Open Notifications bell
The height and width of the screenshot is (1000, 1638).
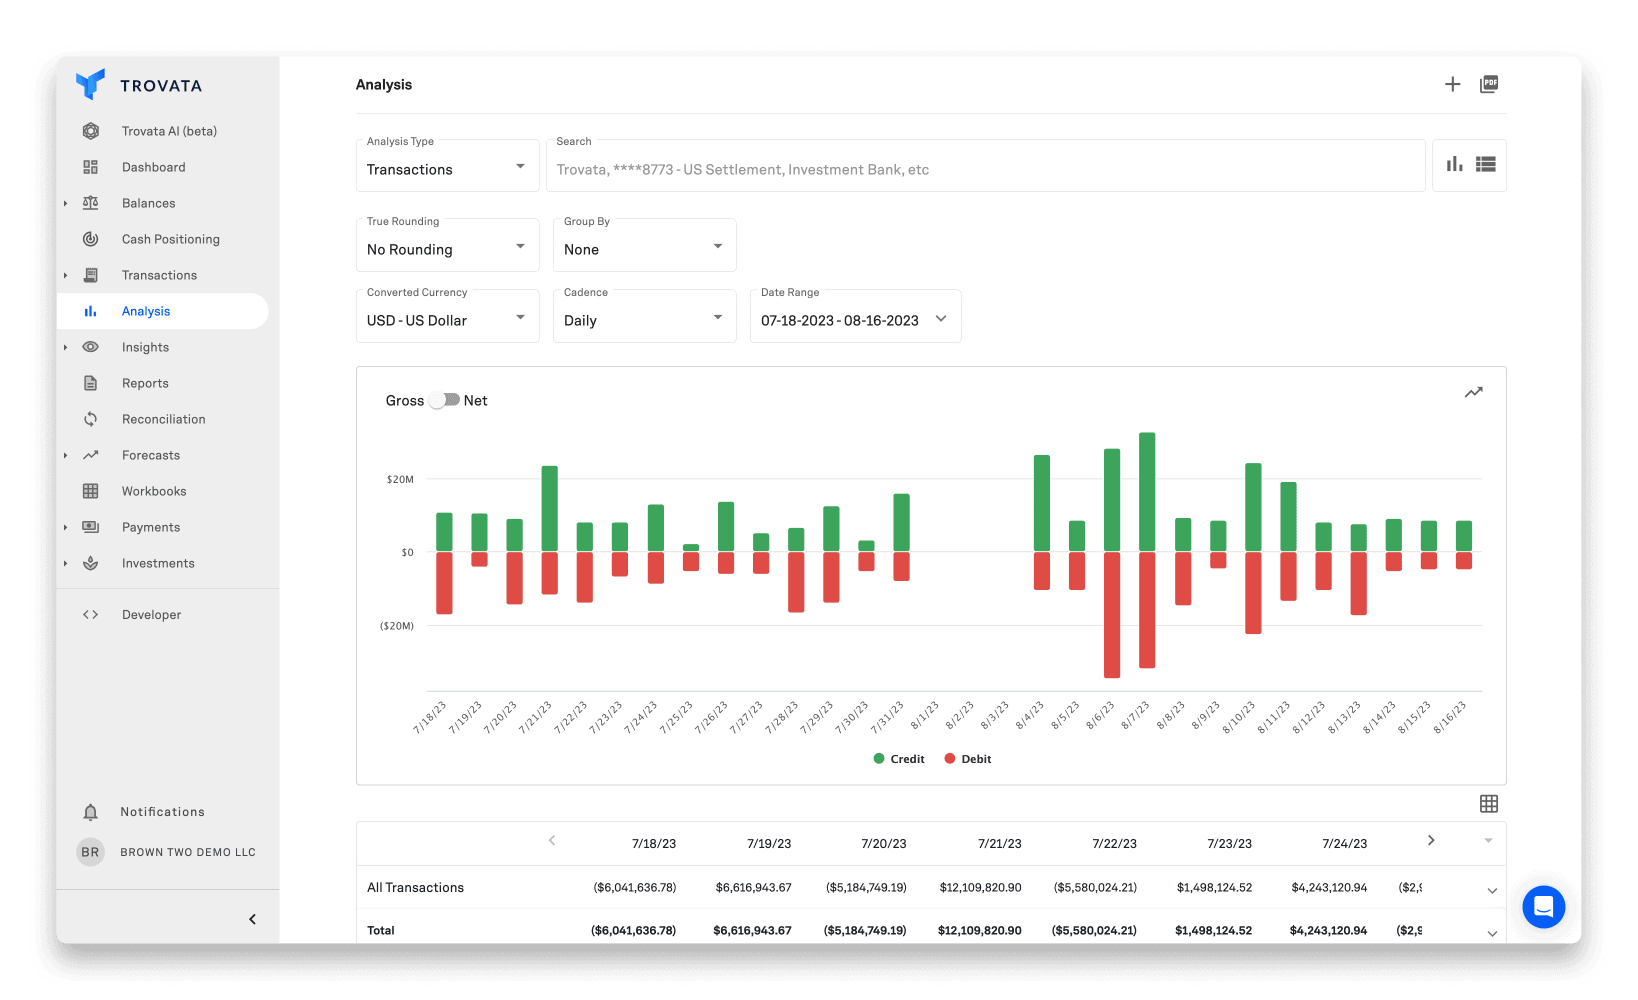click(91, 812)
